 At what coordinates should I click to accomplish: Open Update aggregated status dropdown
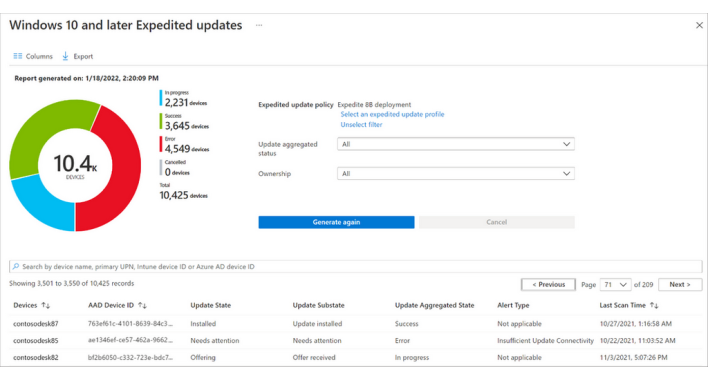[x=456, y=144]
